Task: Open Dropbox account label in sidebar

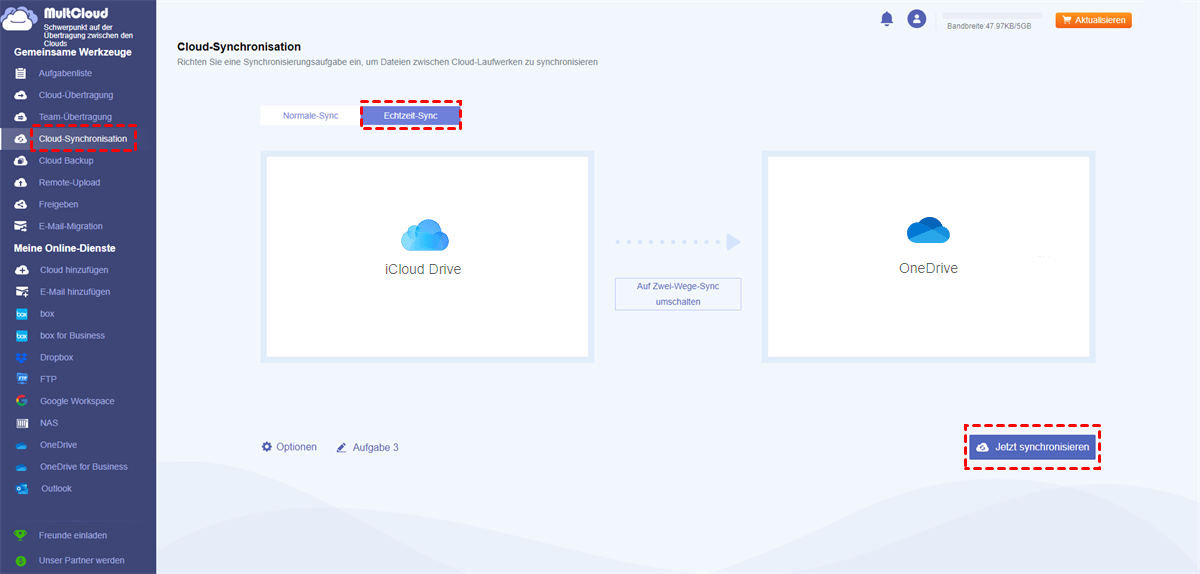Action: pyautogui.click(x=56, y=358)
